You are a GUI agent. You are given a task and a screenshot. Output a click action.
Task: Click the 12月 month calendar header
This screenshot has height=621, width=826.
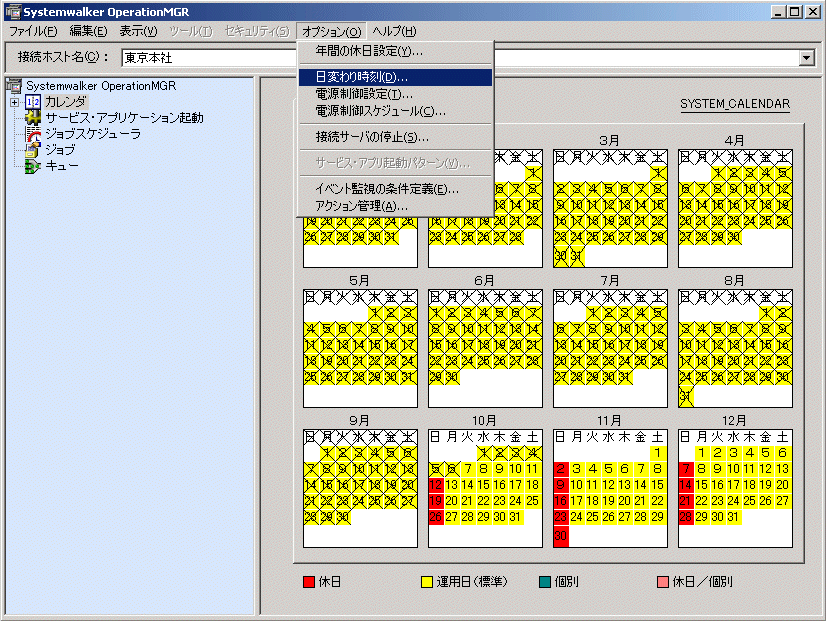[x=734, y=420]
